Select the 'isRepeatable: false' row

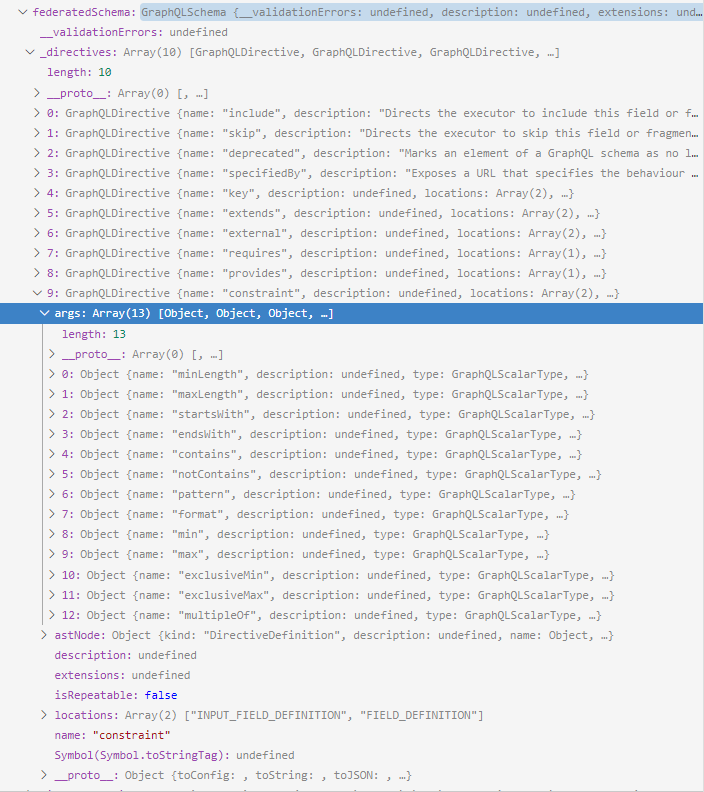pyautogui.click(x=352, y=695)
